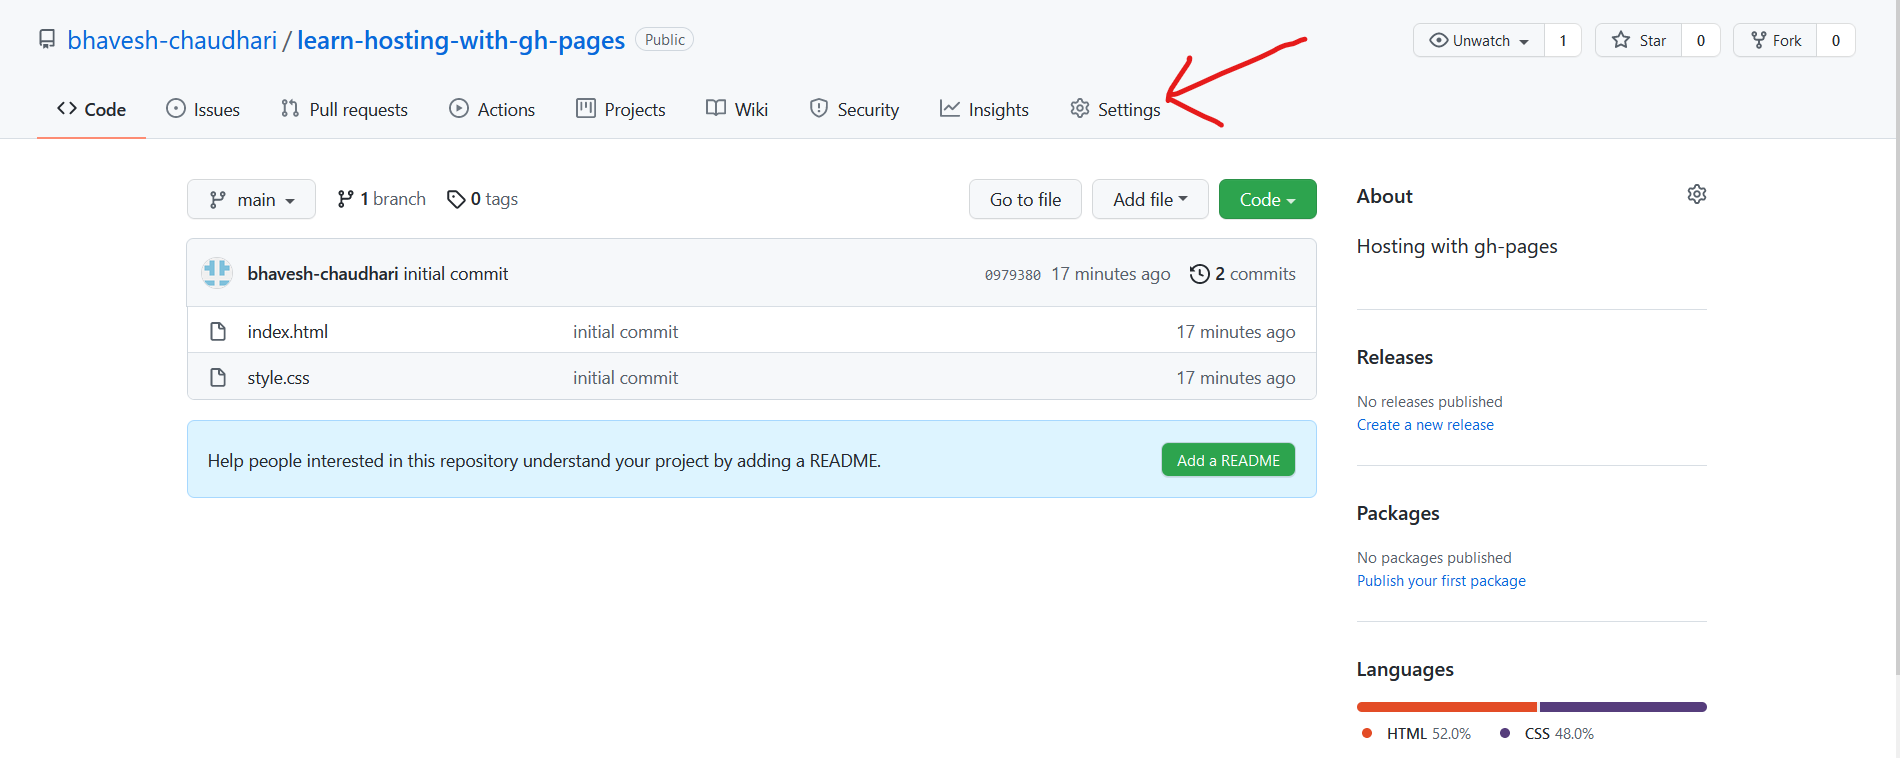Screen dimensions: 1900x758
Task: Click the About section gear icon
Action: click(x=1697, y=194)
